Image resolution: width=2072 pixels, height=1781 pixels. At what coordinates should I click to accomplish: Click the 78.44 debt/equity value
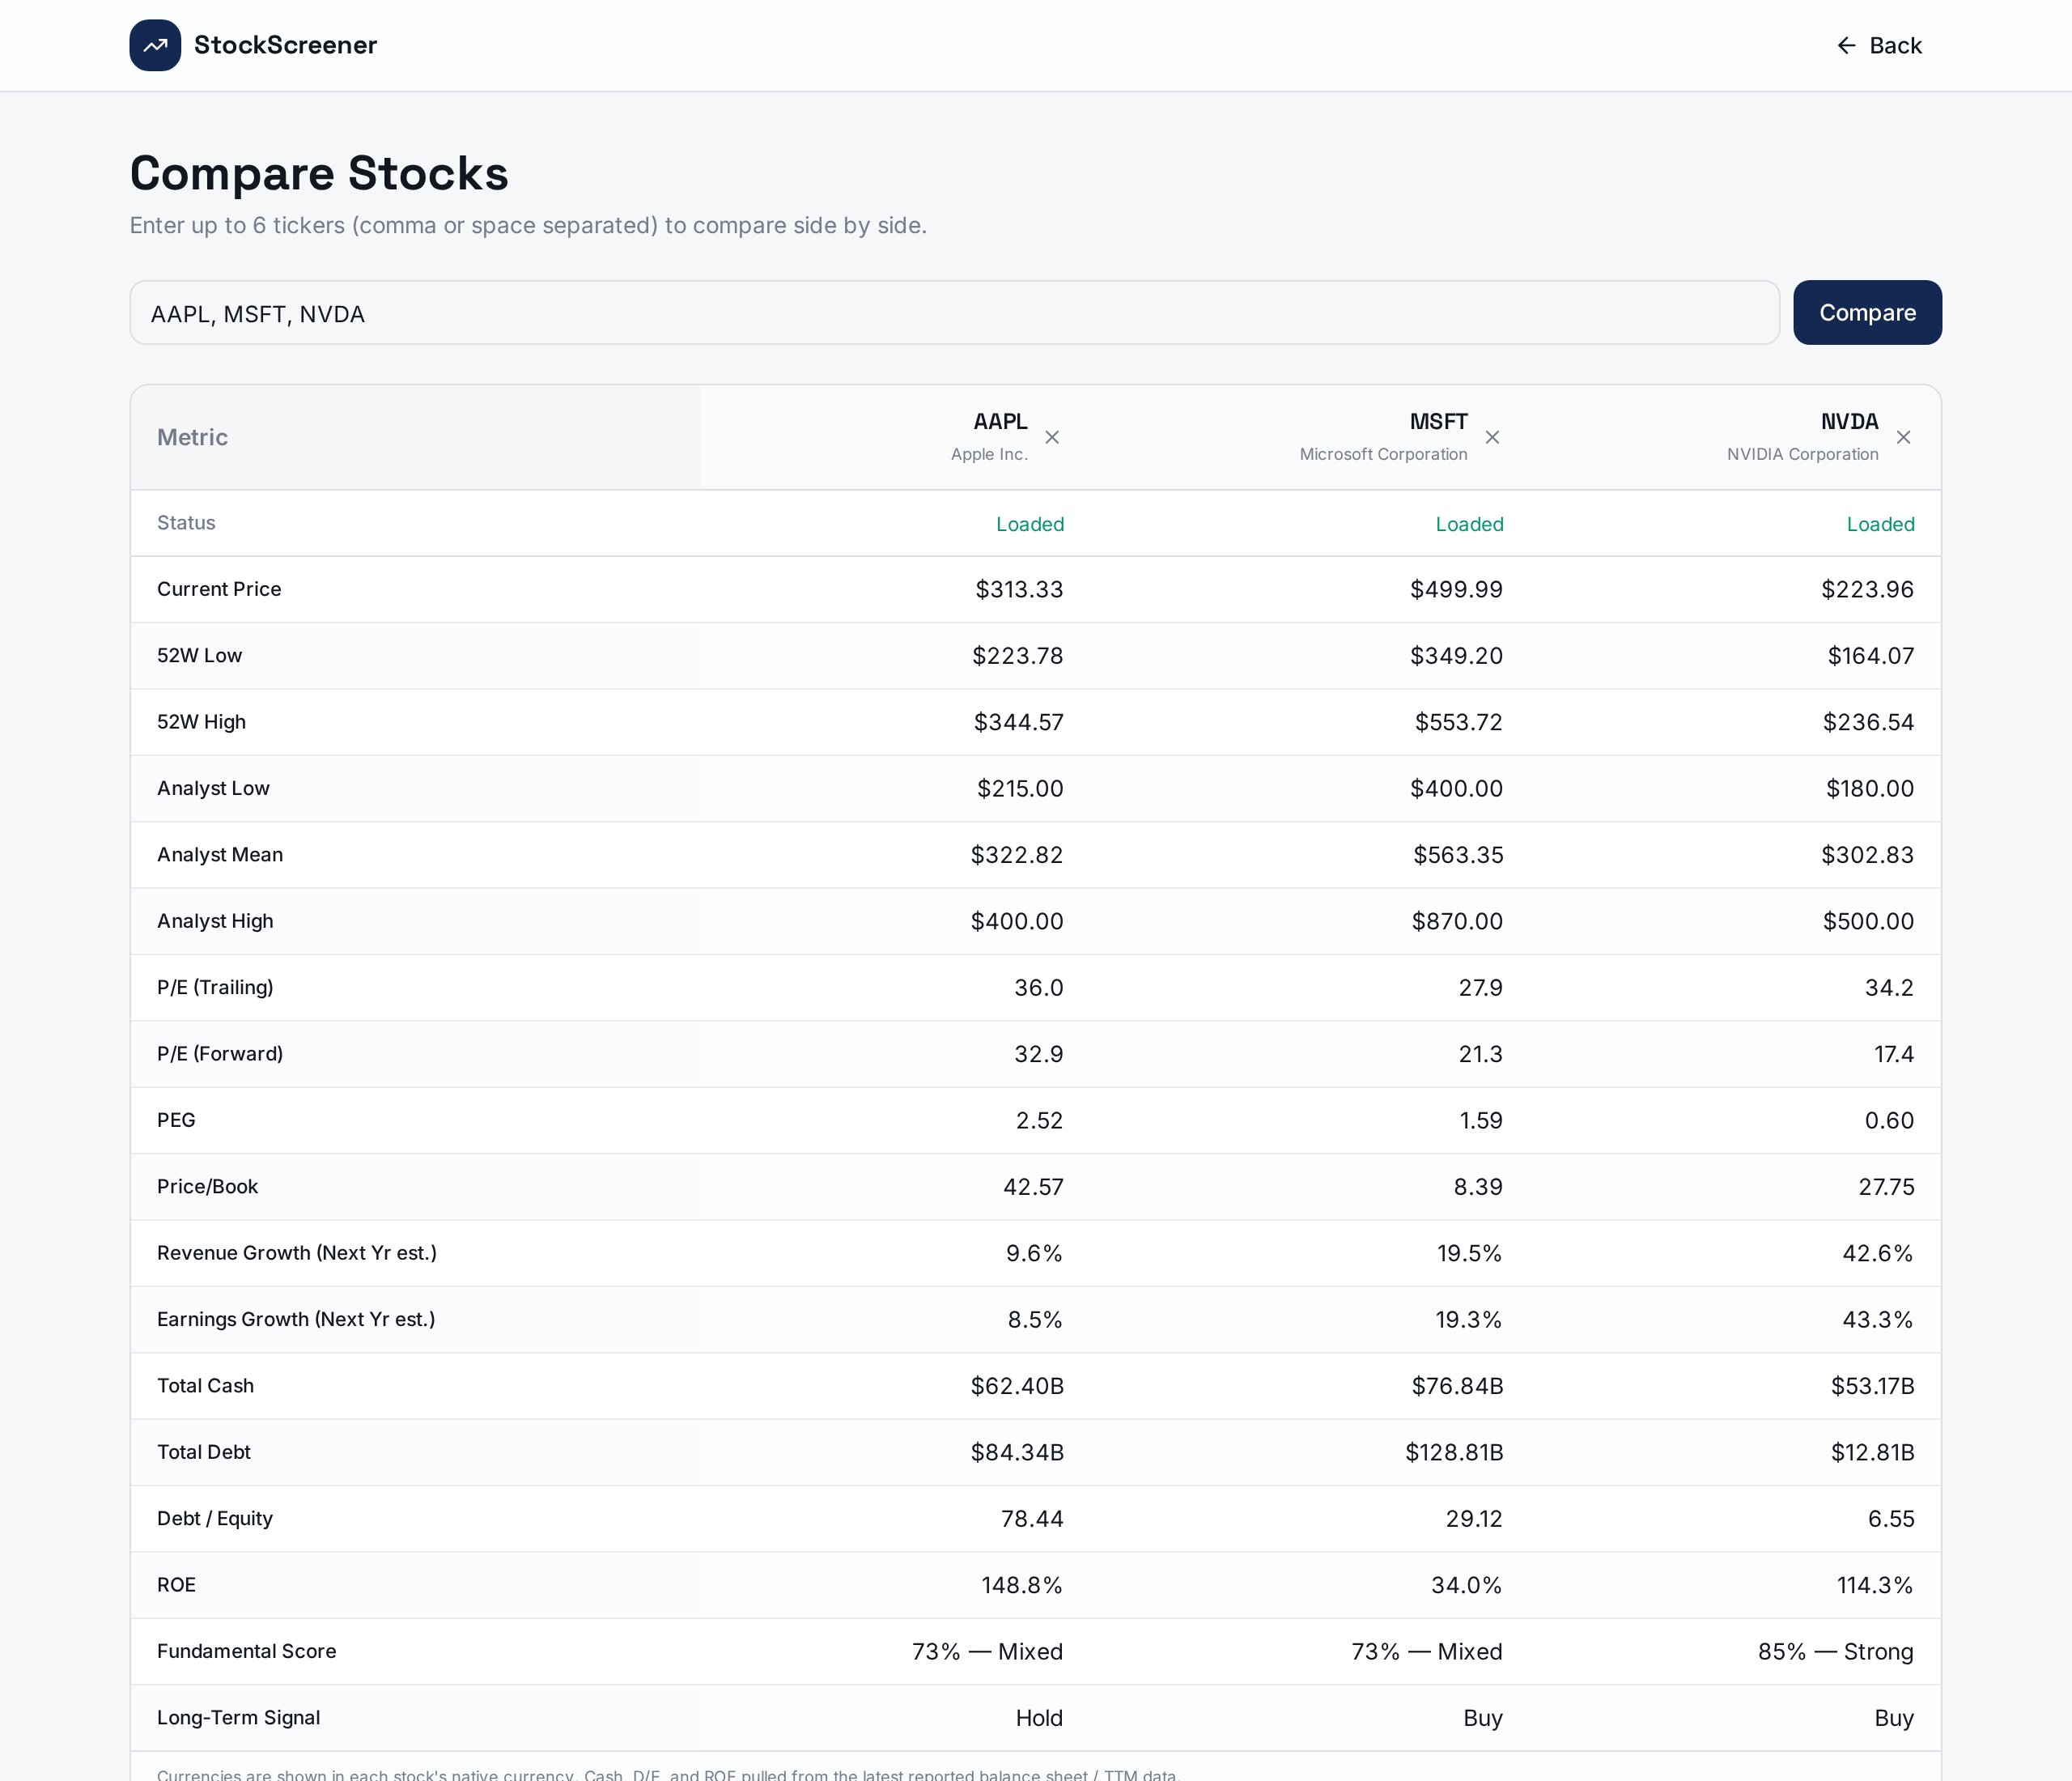tap(1032, 1519)
